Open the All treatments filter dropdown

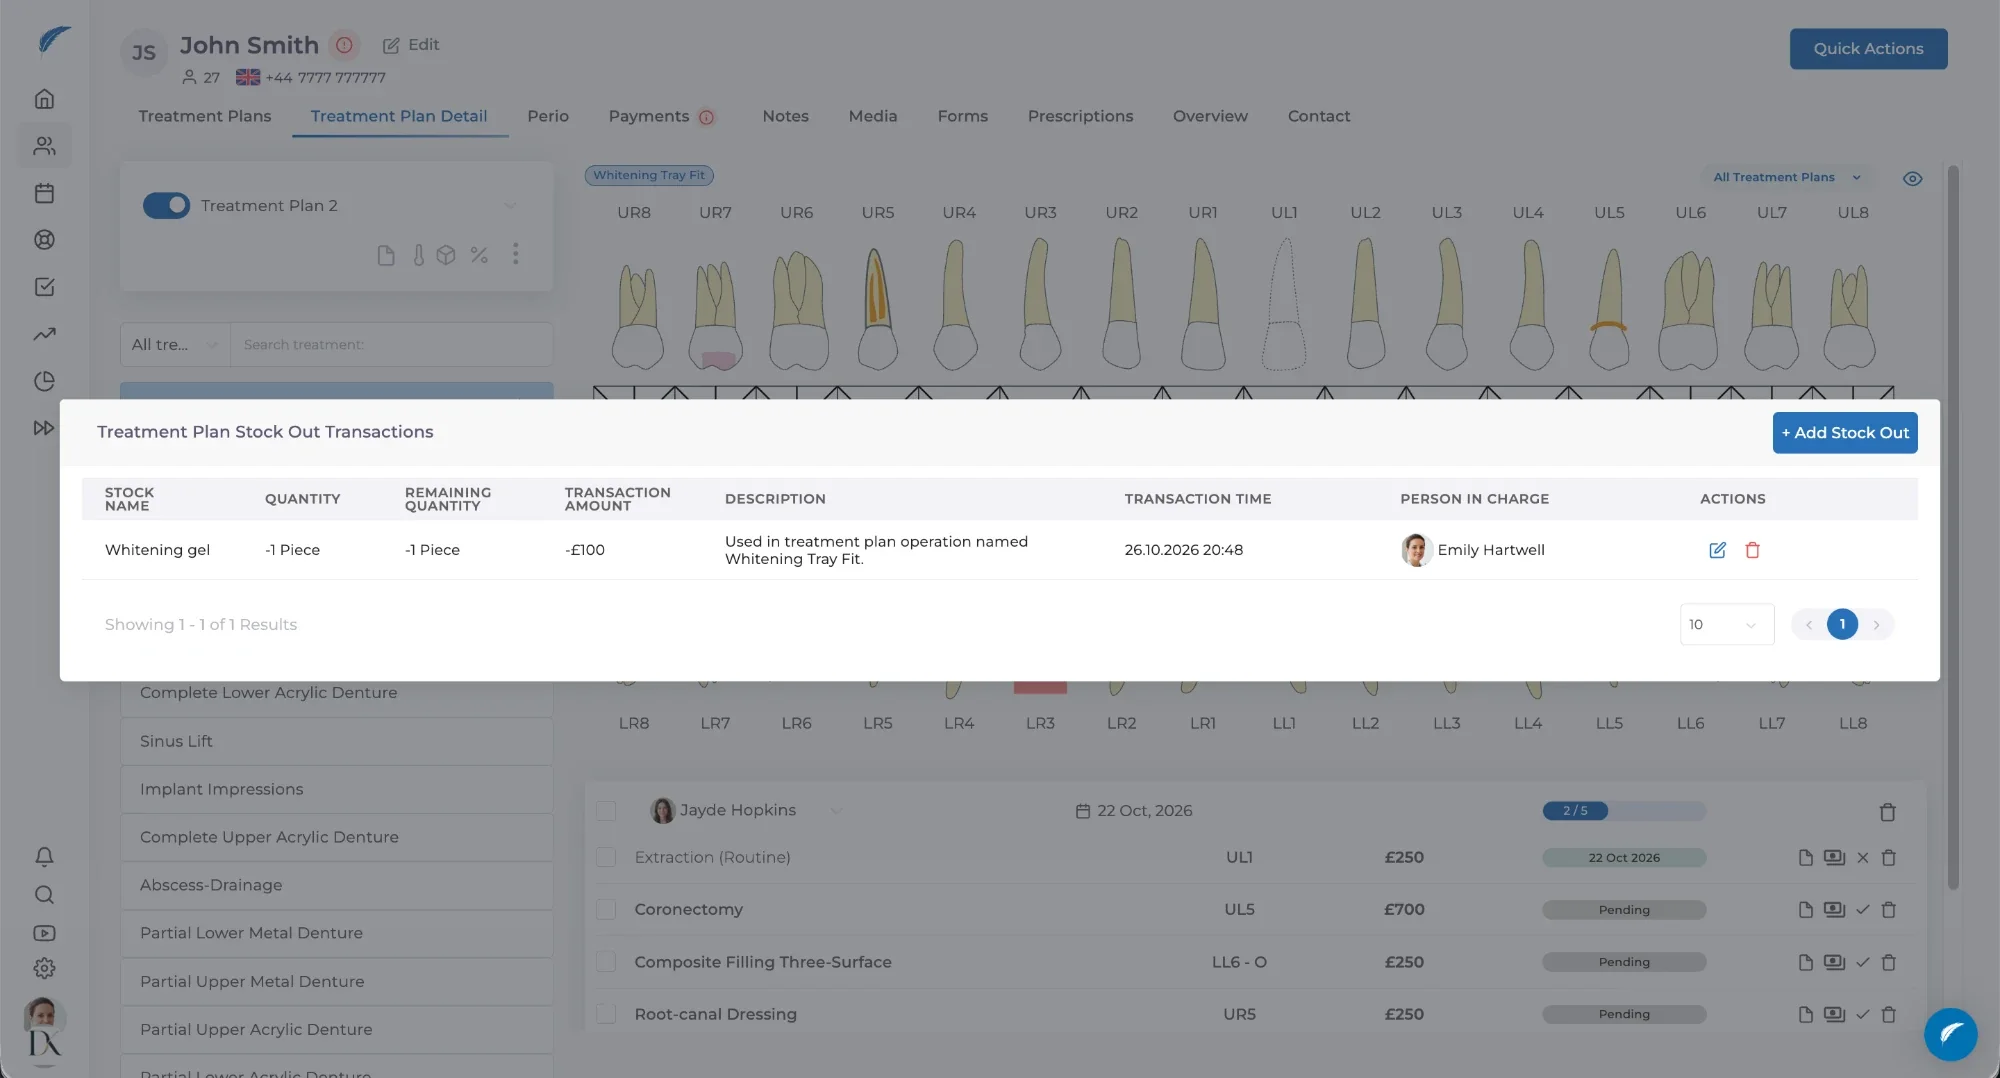[x=175, y=344]
